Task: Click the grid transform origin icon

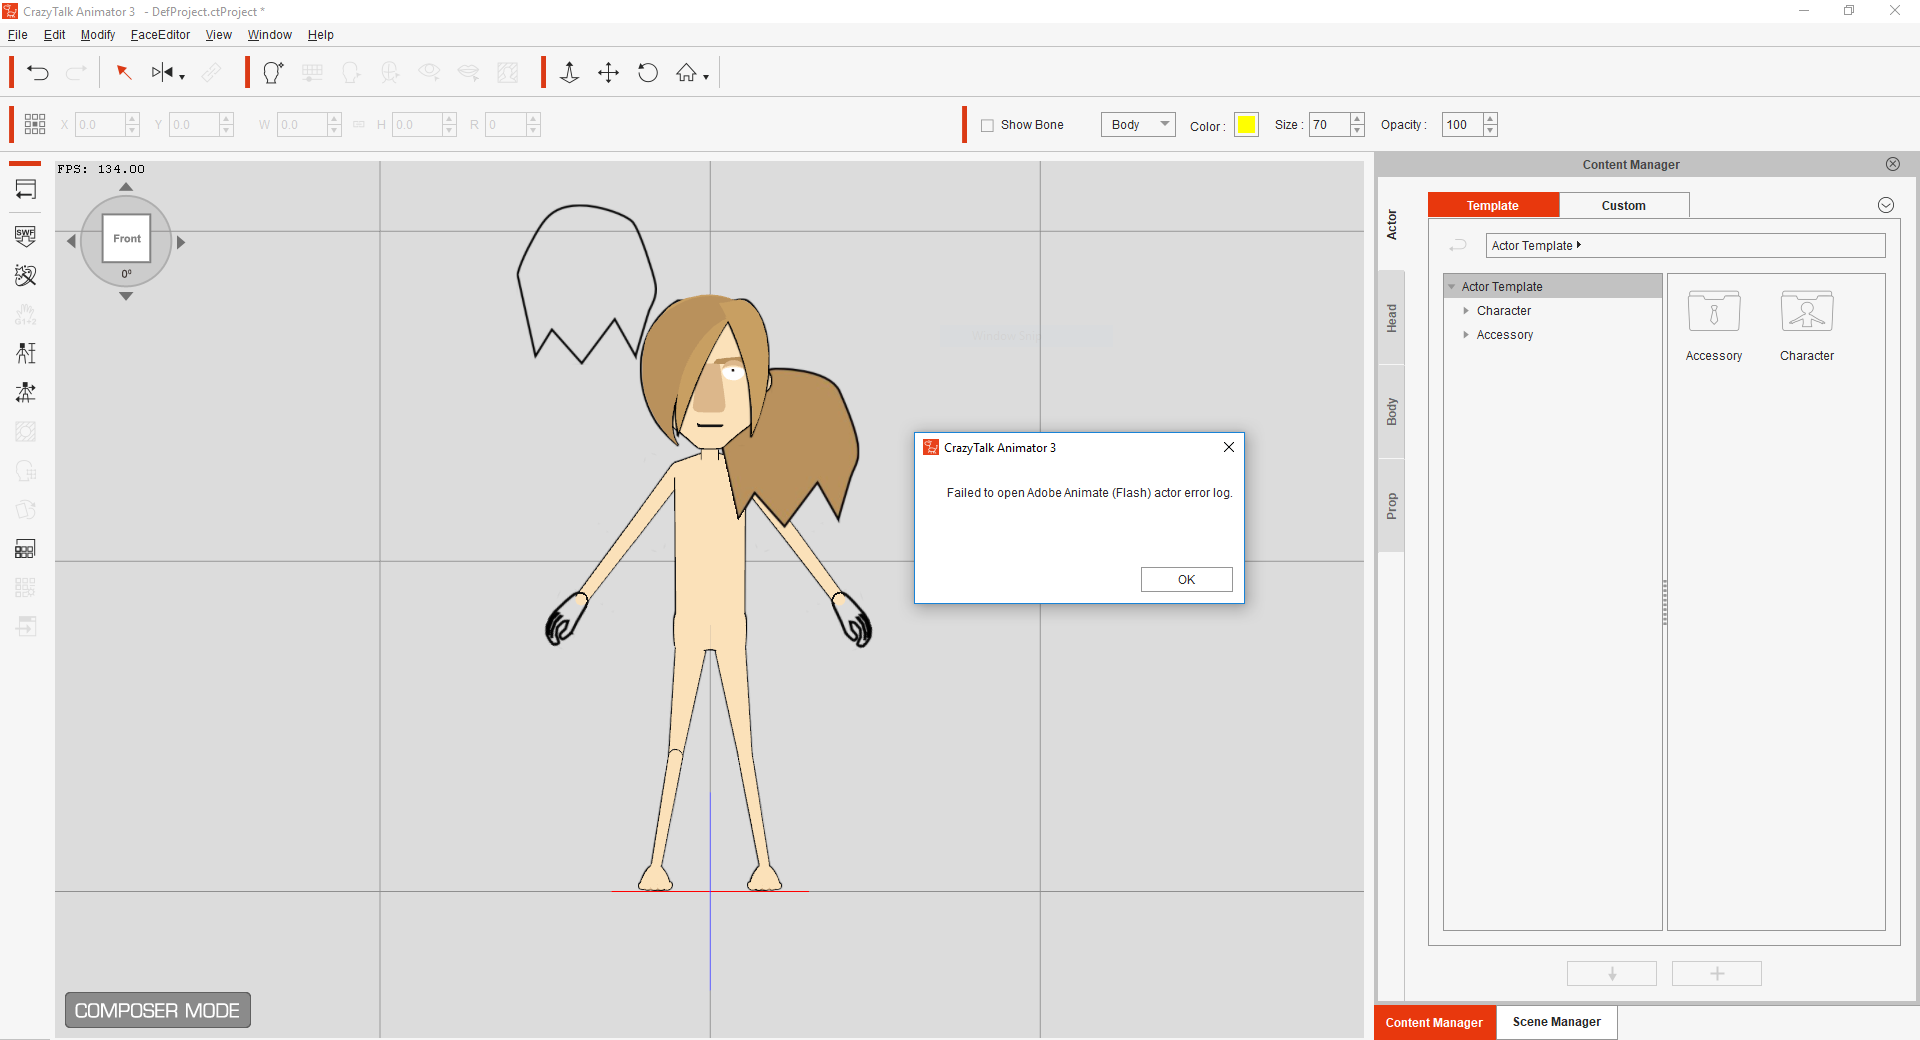Action: click(35, 124)
